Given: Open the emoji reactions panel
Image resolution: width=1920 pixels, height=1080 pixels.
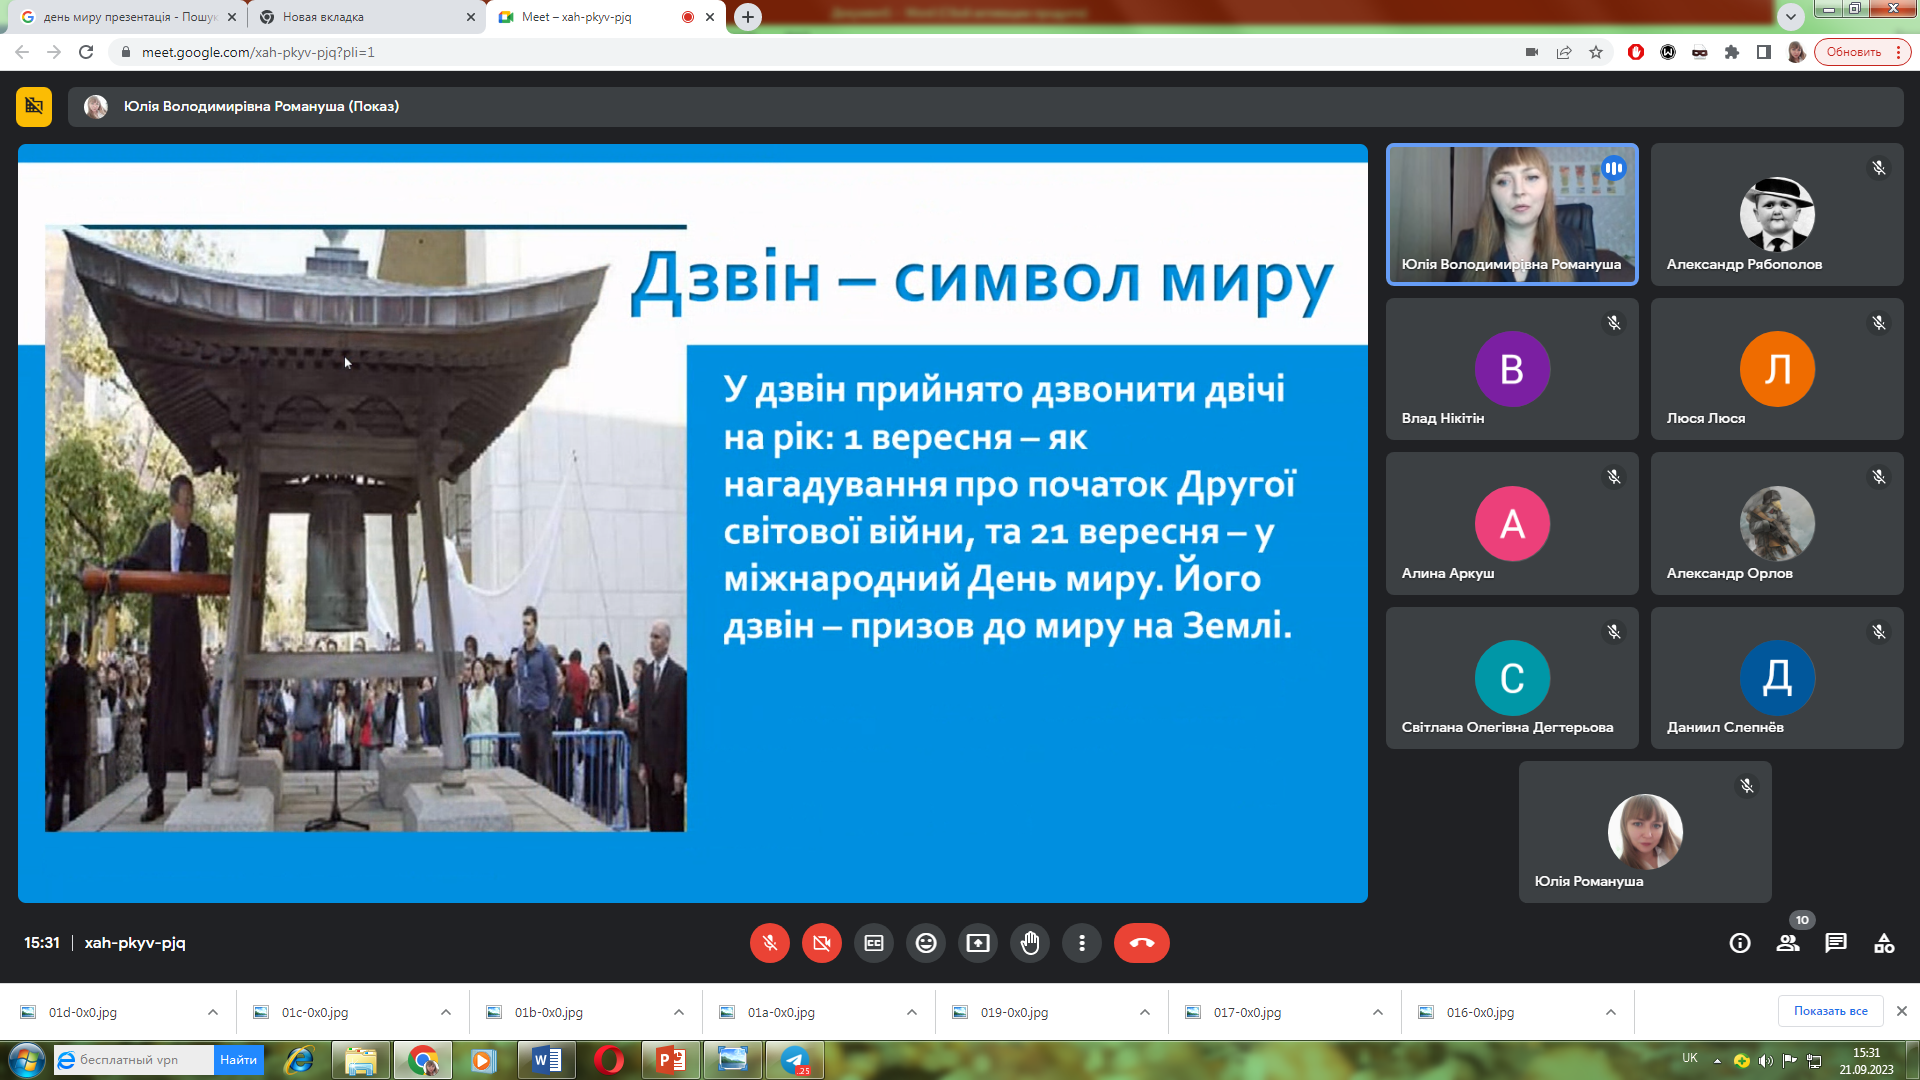Looking at the screenshot, I should [x=926, y=943].
